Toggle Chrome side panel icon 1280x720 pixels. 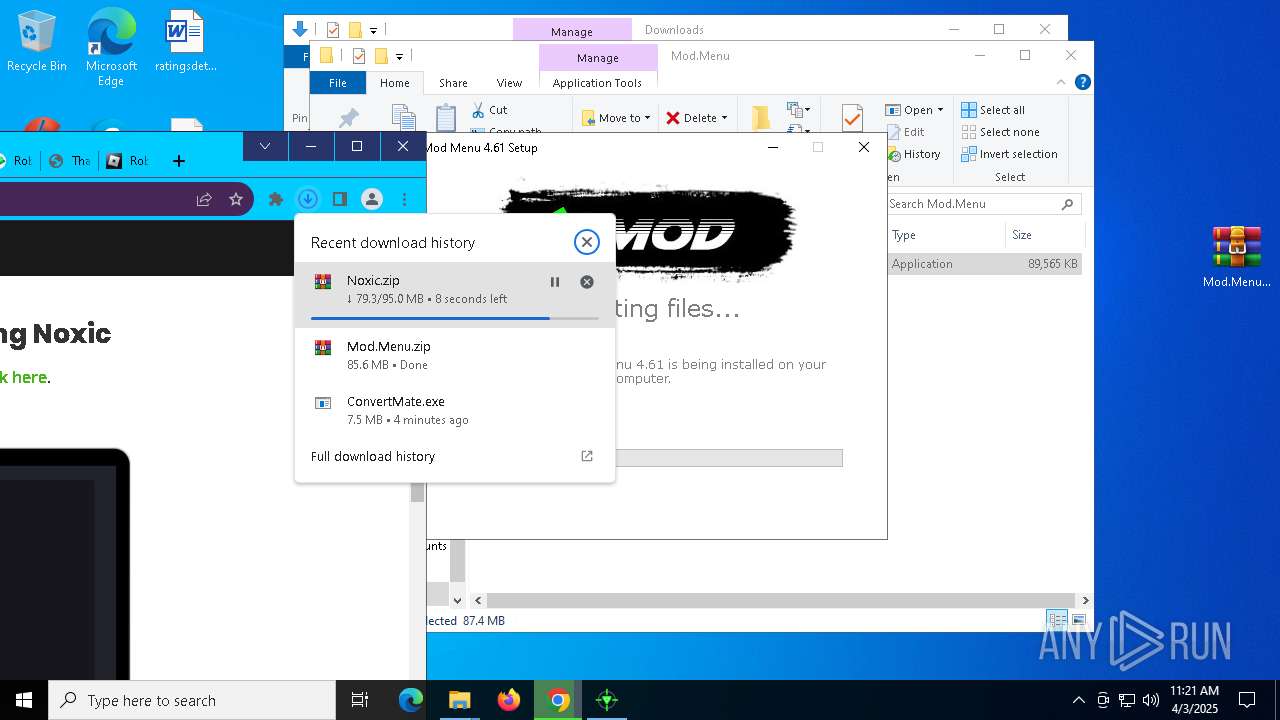[x=340, y=199]
